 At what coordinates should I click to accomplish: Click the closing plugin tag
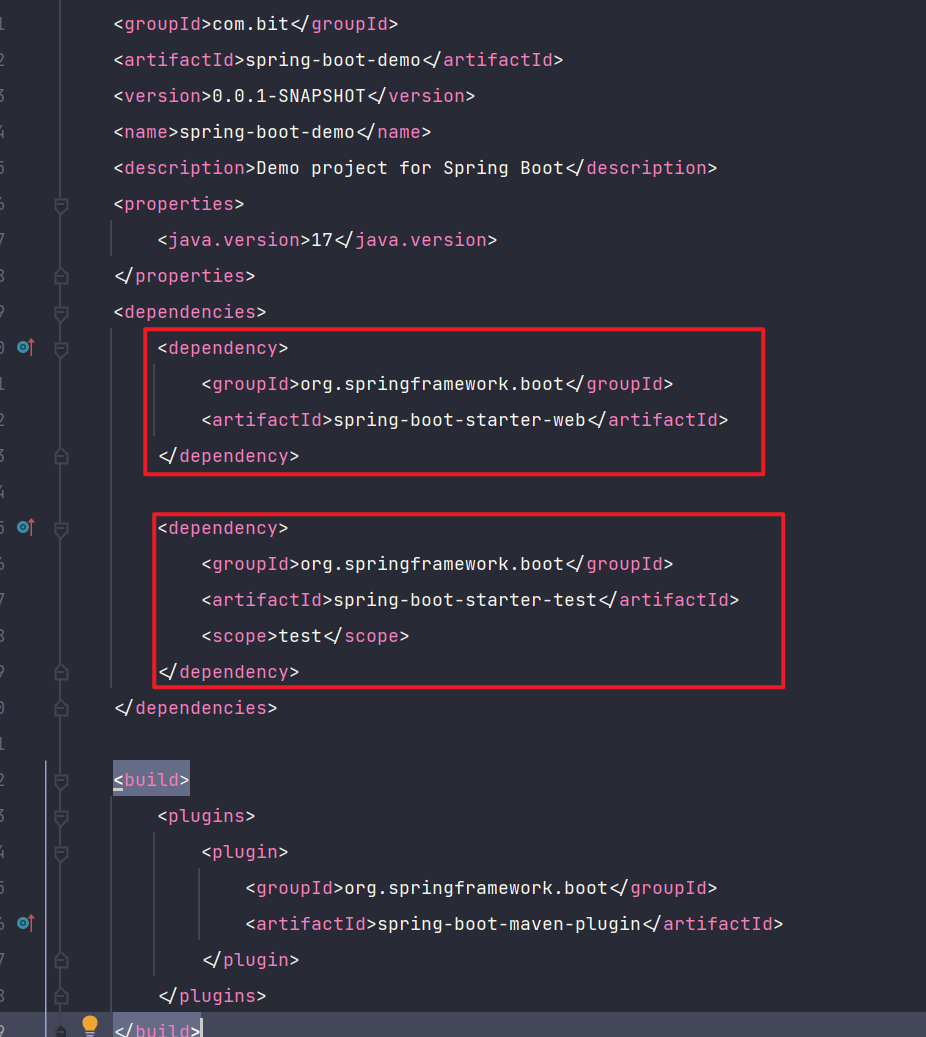(251, 960)
